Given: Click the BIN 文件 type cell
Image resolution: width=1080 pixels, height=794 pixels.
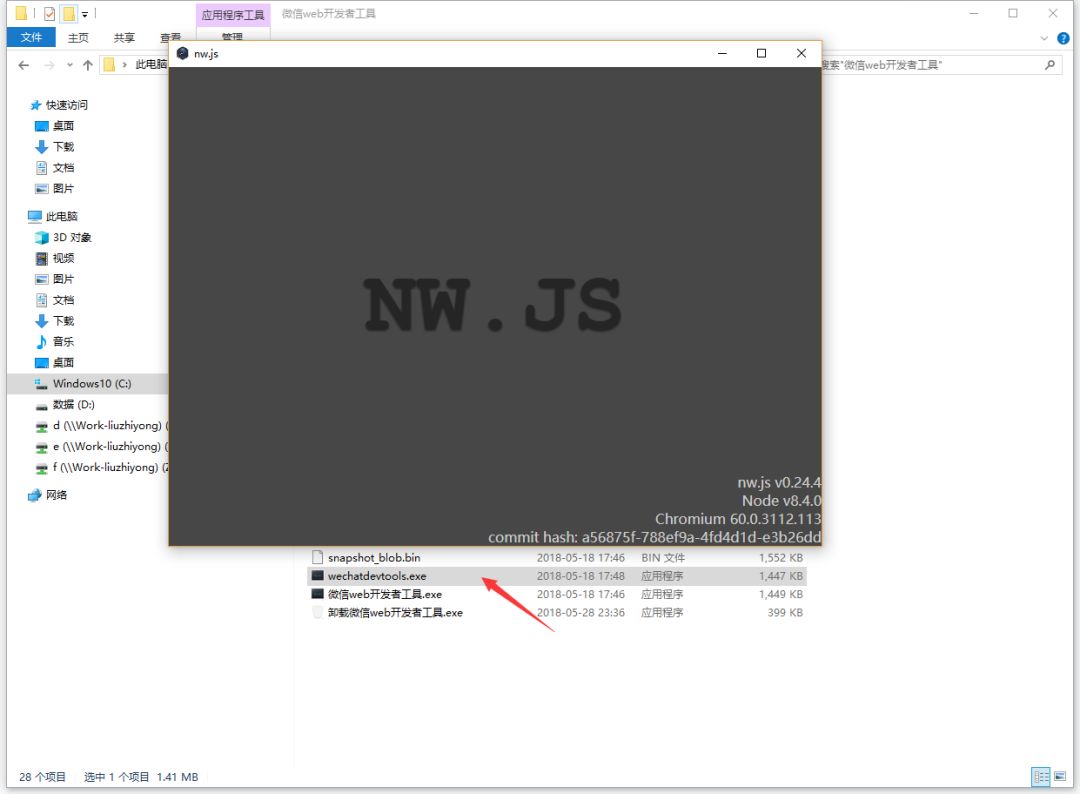Looking at the screenshot, I should tap(663, 558).
